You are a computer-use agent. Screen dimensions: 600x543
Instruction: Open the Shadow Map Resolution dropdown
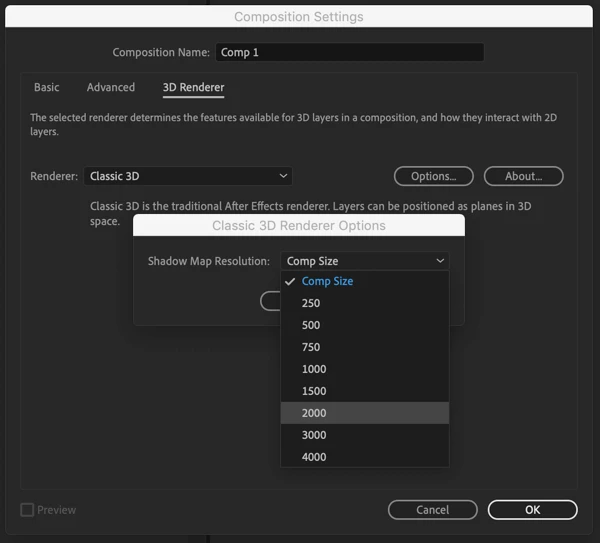tap(365, 261)
